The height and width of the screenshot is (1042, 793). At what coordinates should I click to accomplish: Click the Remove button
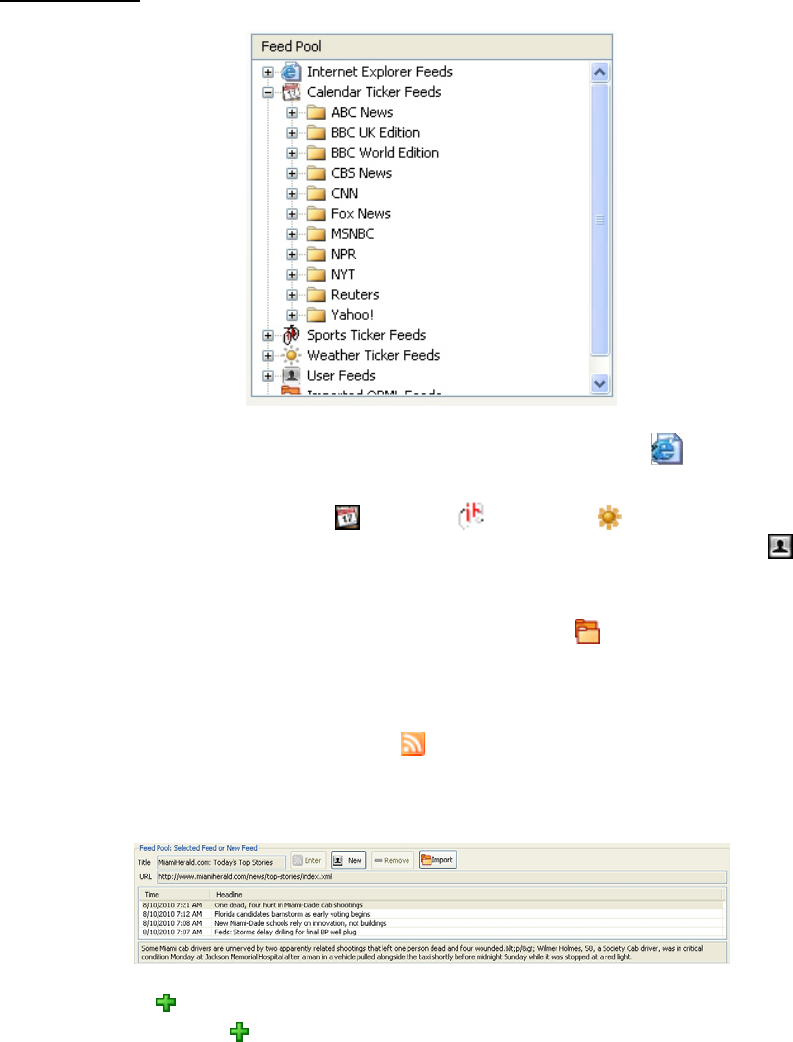392,861
